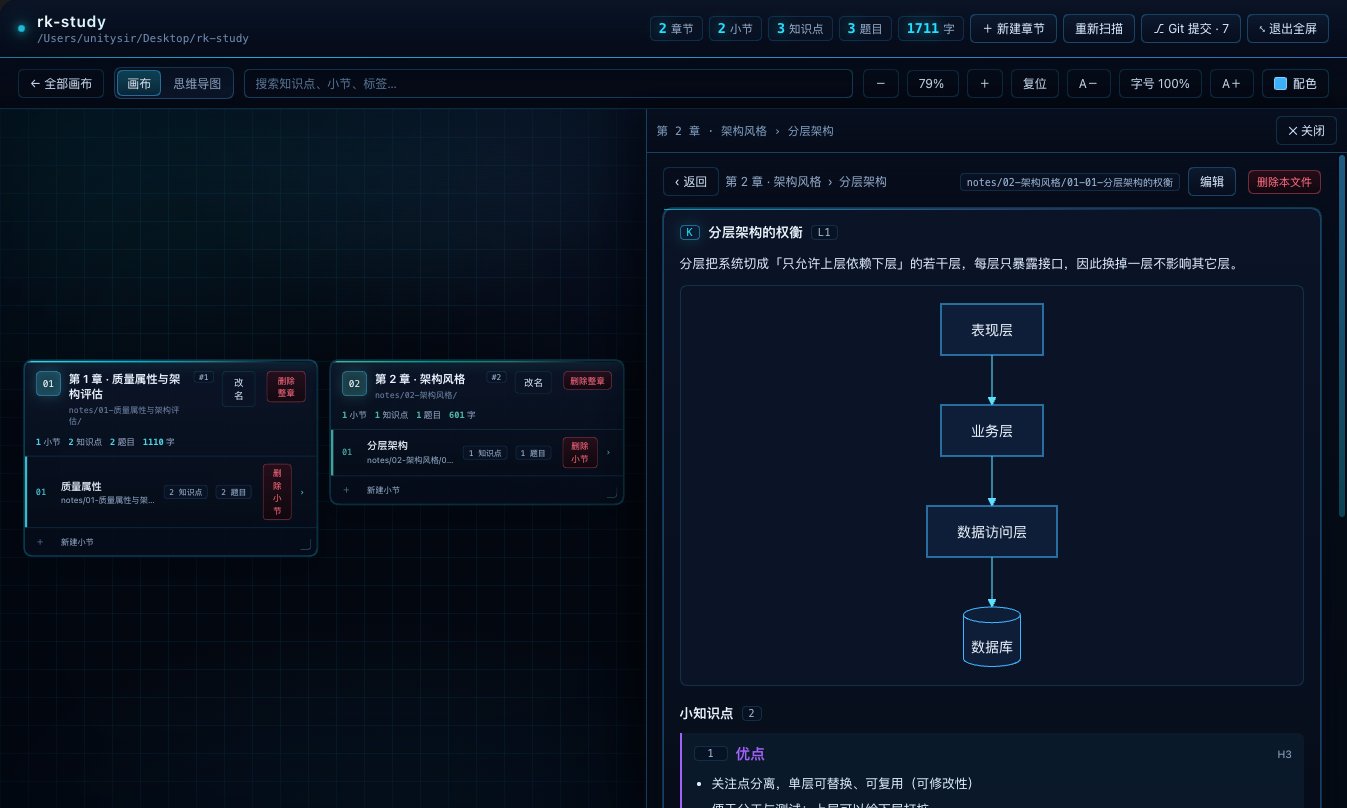This screenshot has width=1347, height=808.
Task: Click 新建小节 in chapter 2 card
Action: [383, 491]
